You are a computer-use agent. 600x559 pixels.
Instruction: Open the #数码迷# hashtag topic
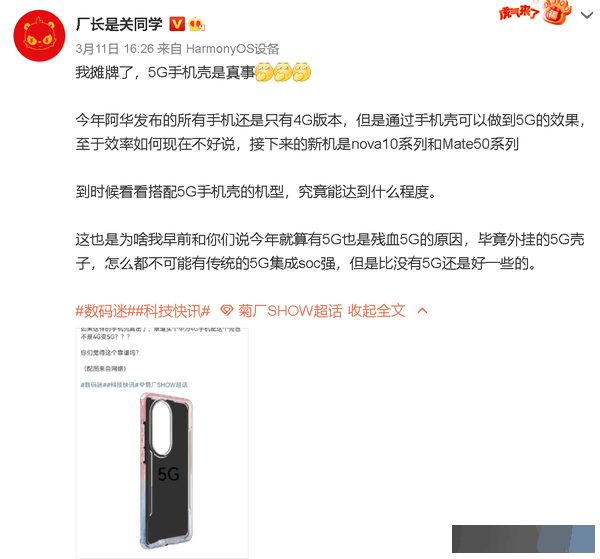coord(101,310)
